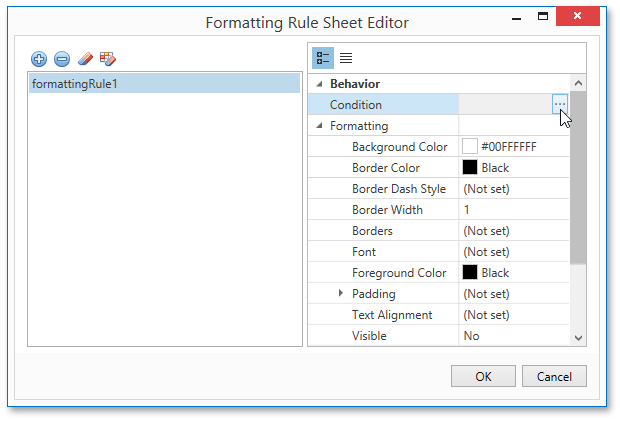Collapse the Formatting category

[x=319, y=126]
